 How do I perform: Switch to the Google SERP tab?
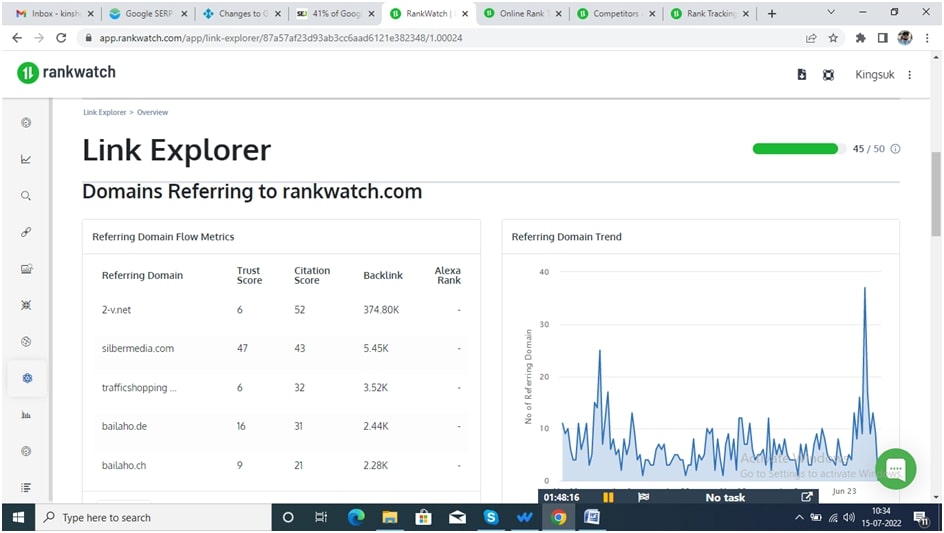[148, 13]
